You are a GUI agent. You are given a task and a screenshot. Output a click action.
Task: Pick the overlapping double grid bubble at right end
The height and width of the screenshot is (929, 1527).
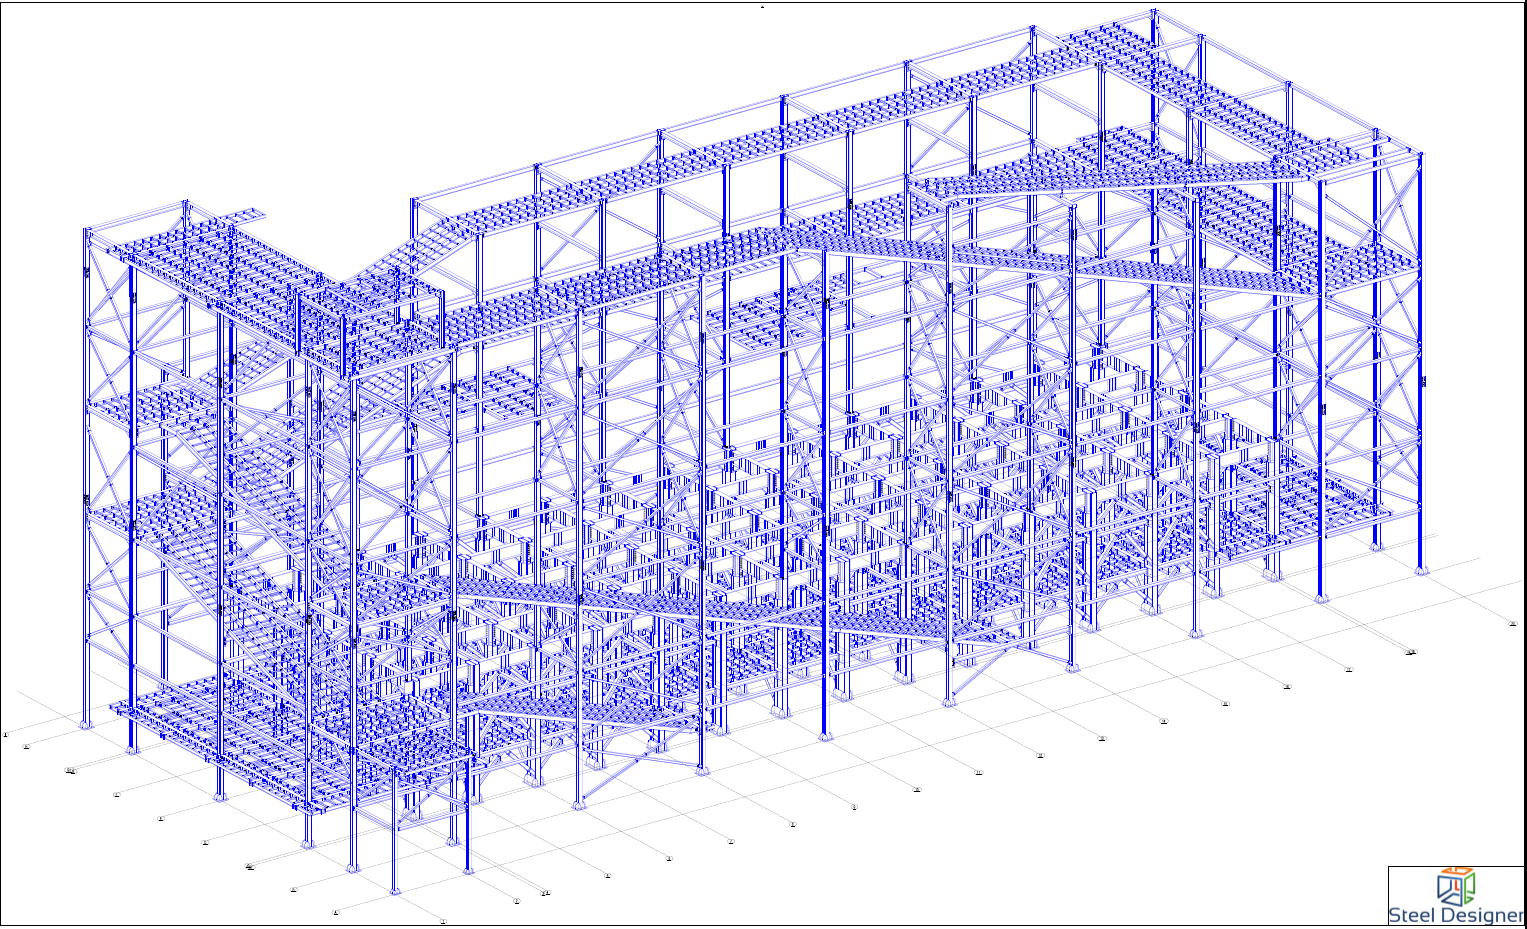click(1411, 652)
